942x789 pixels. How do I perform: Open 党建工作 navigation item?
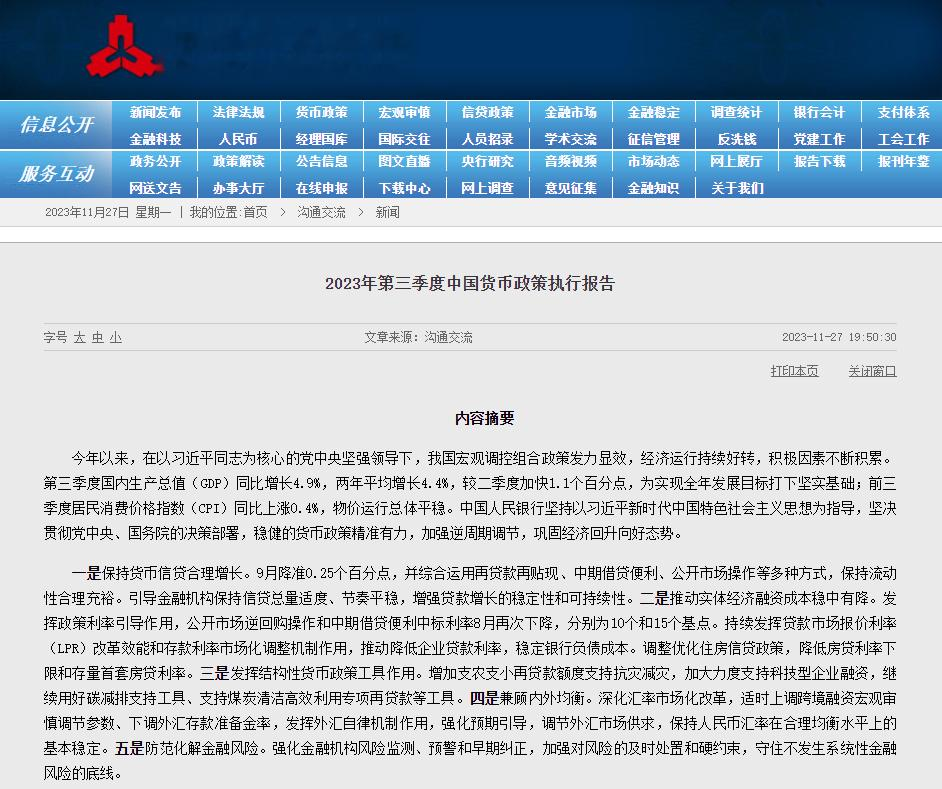pyautogui.click(x=819, y=139)
